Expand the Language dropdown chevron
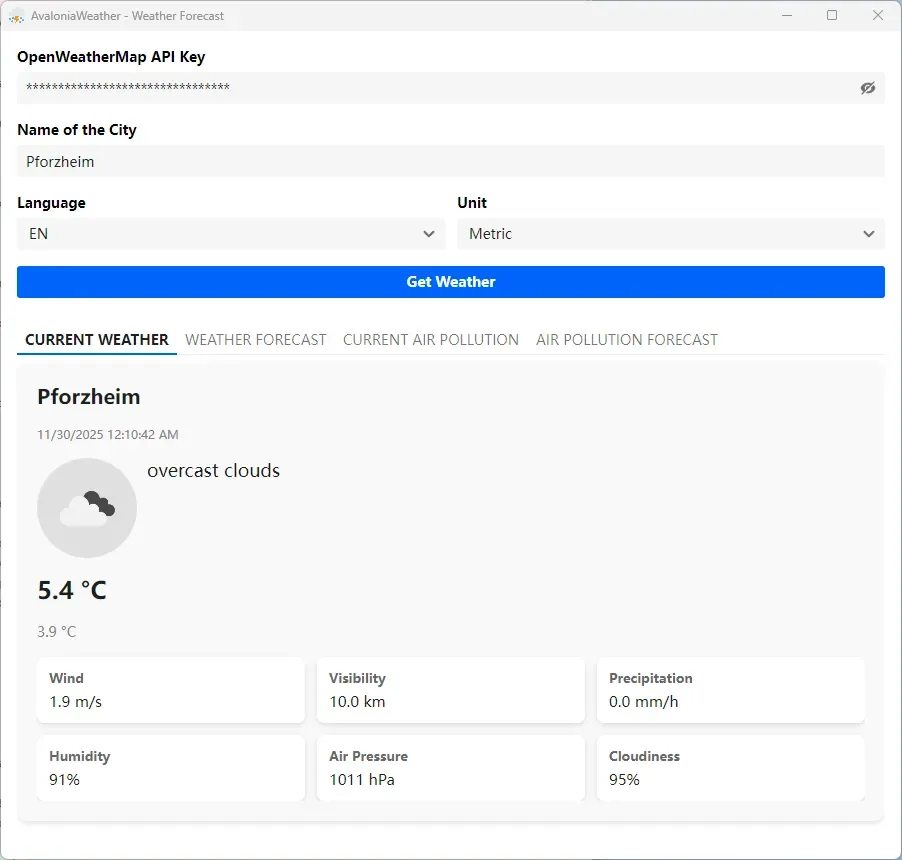902x860 pixels. (x=429, y=234)
